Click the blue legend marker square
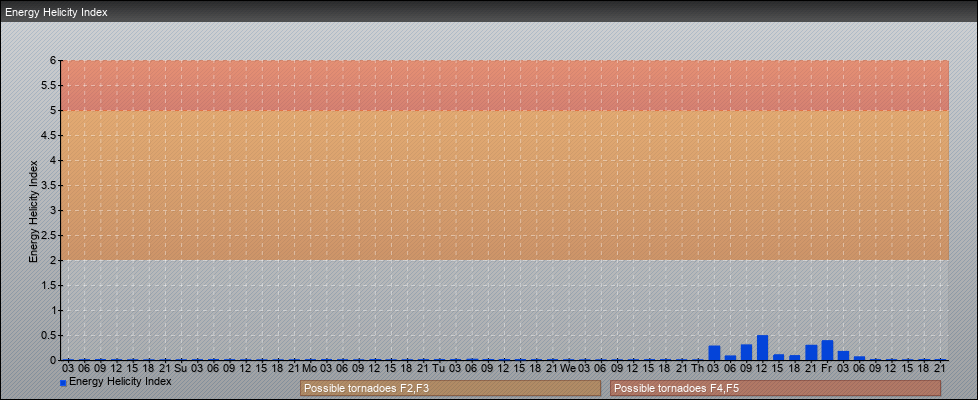Image resolution: width=978 pixels, height=400 pixels. [x=63, y=383]
